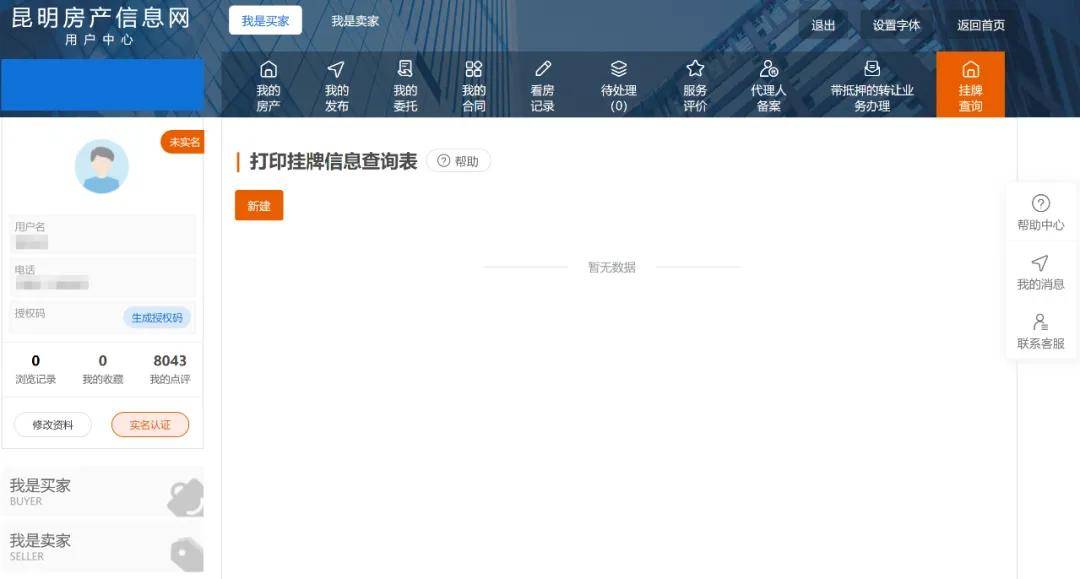Click 生成授权码 button

coord(157,317)
